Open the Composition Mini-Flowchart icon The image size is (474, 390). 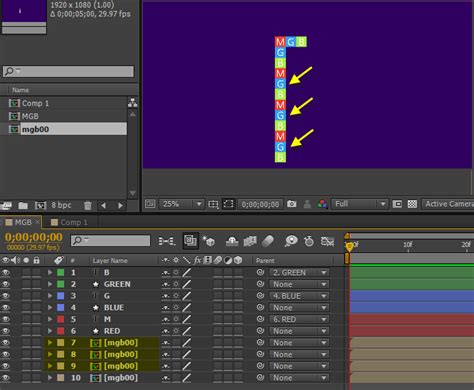pos(166,241)
